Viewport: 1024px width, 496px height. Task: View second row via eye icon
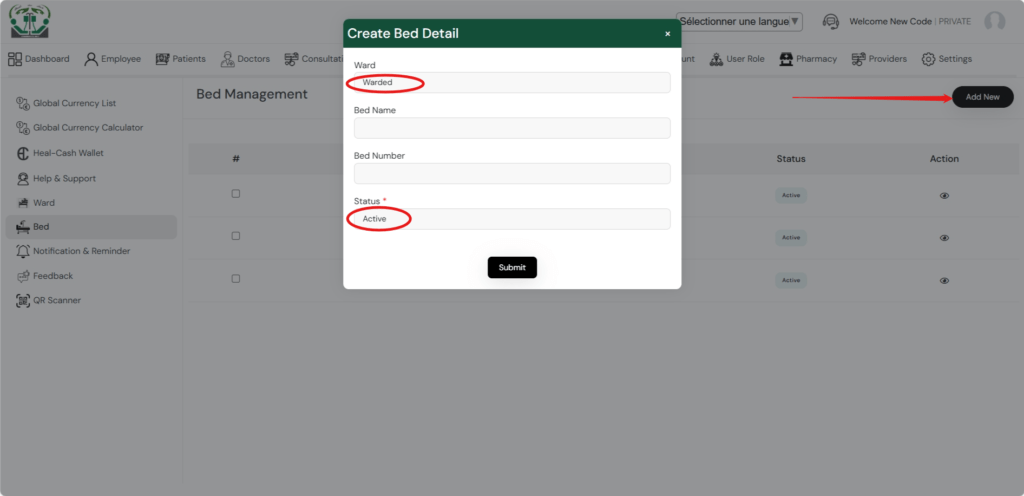click(x=944, y=238)
